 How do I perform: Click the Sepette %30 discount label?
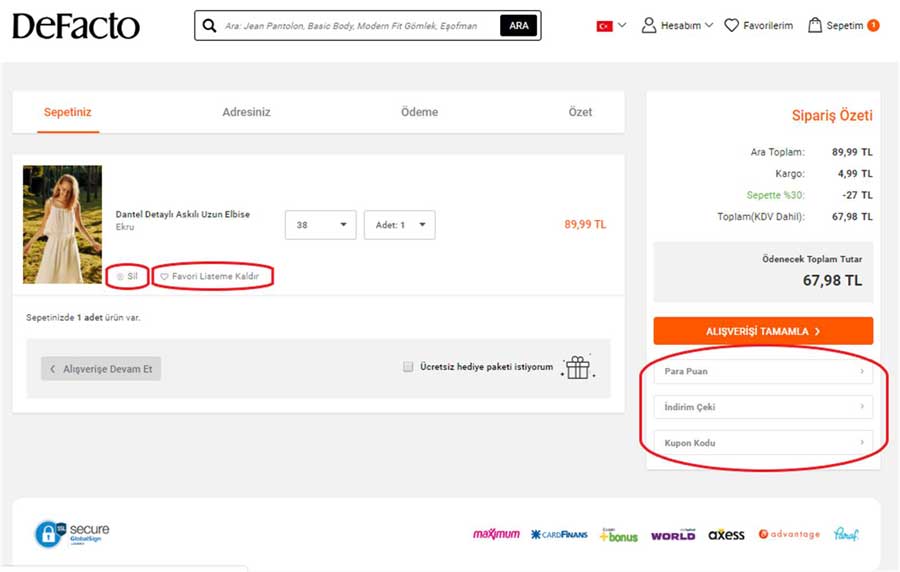775,195
